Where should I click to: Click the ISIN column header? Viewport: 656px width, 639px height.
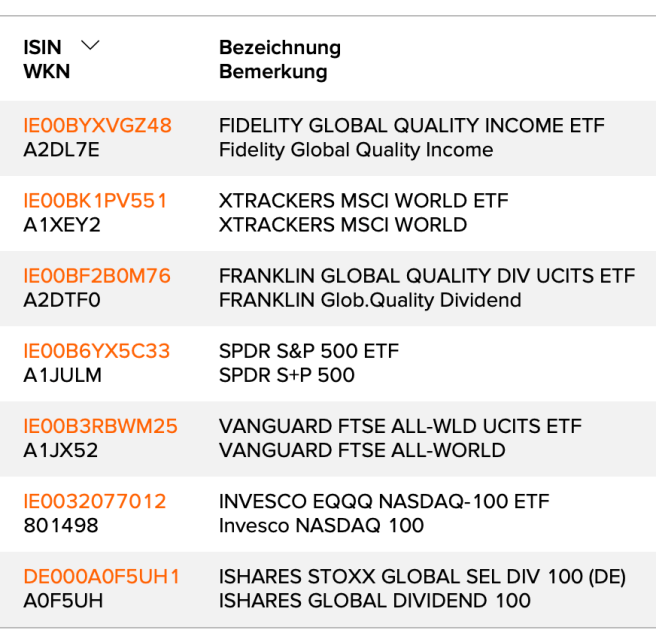click(x=42, y=47)
